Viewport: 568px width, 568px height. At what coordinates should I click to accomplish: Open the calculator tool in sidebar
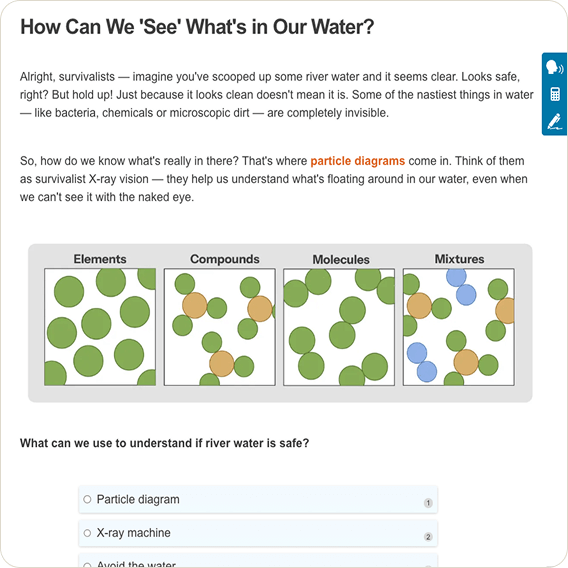(x=555, y=94)
